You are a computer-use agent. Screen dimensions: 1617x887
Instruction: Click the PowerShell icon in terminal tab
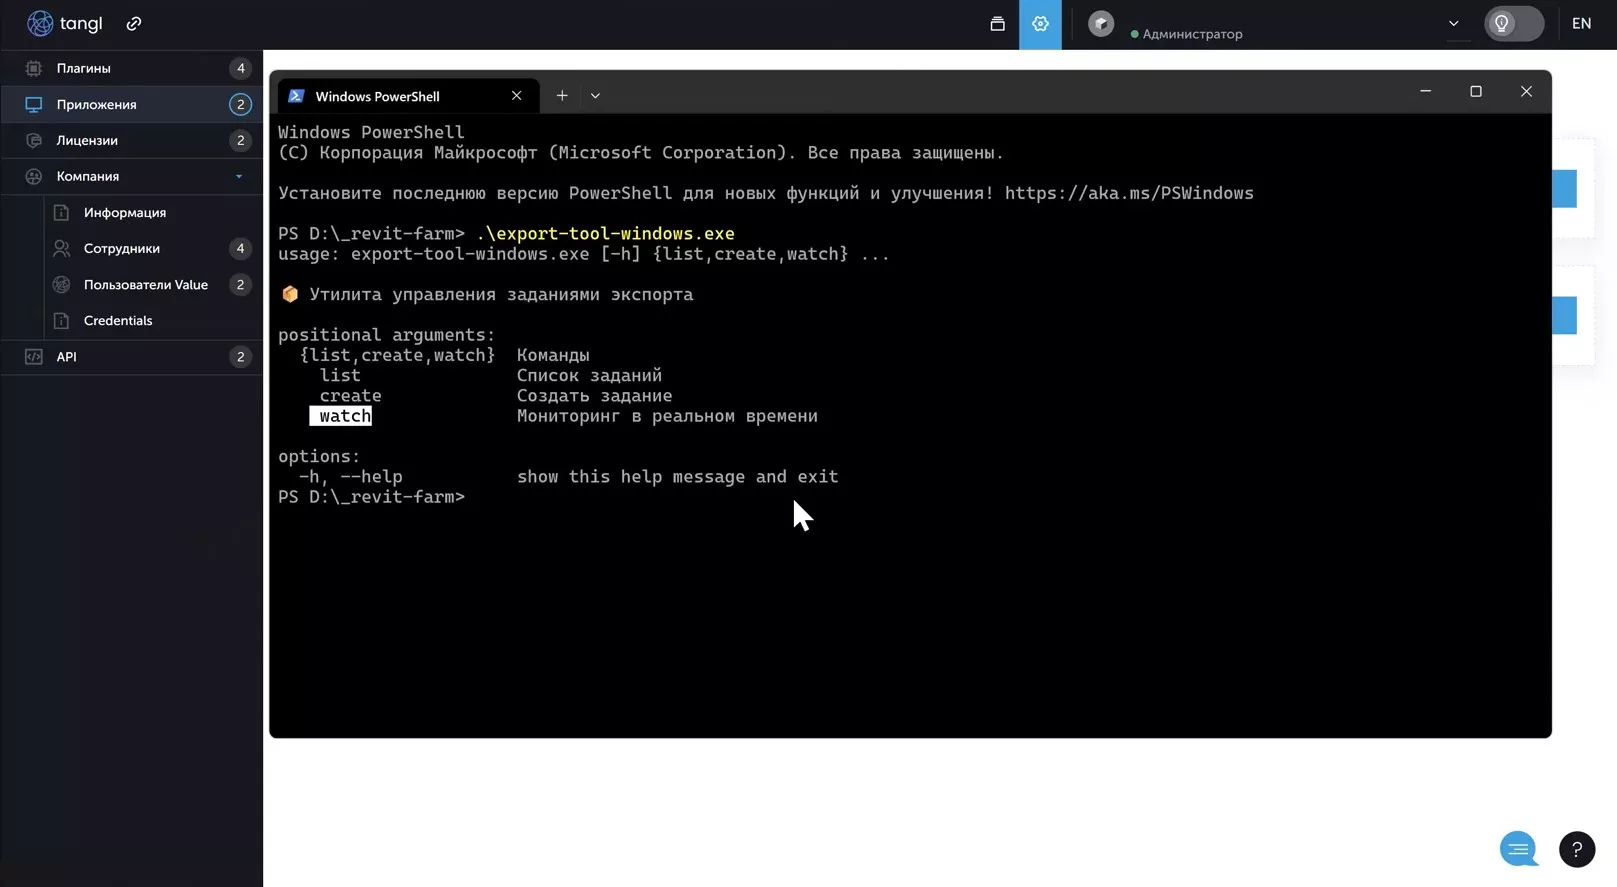tap(296, 96)
